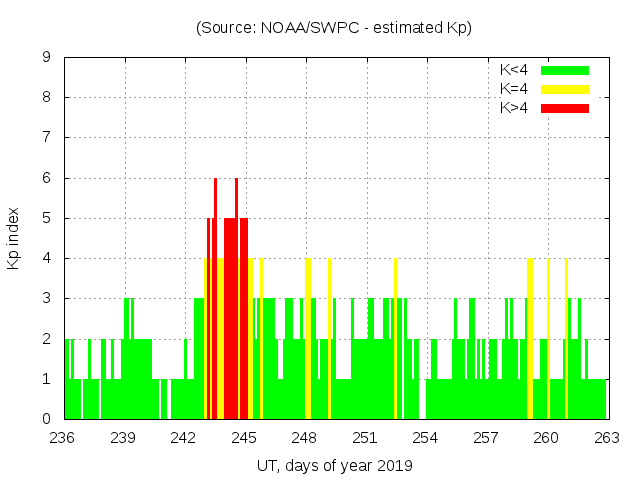Click the 'UT, days of year 2019' axis label

334,465
